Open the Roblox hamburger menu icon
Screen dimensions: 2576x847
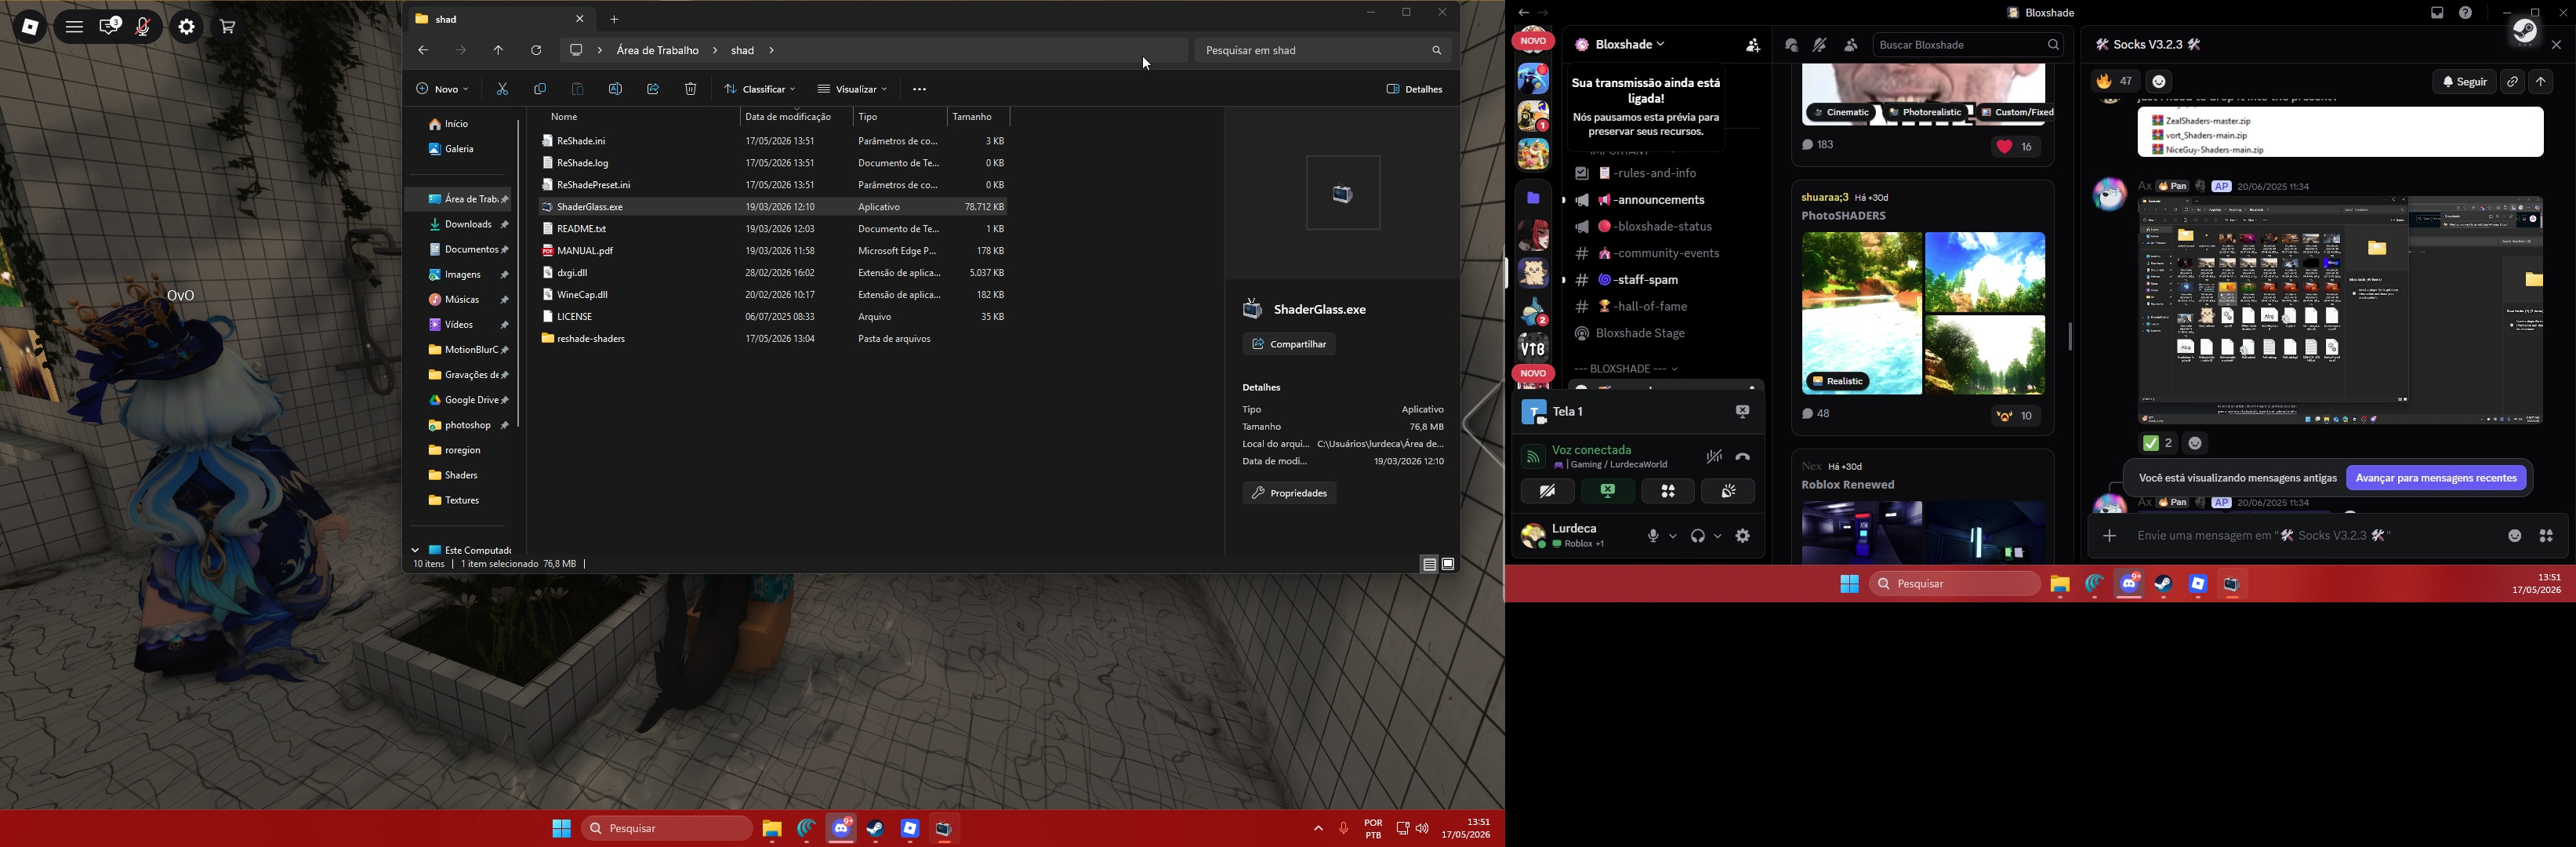click(x=73, y=27)
